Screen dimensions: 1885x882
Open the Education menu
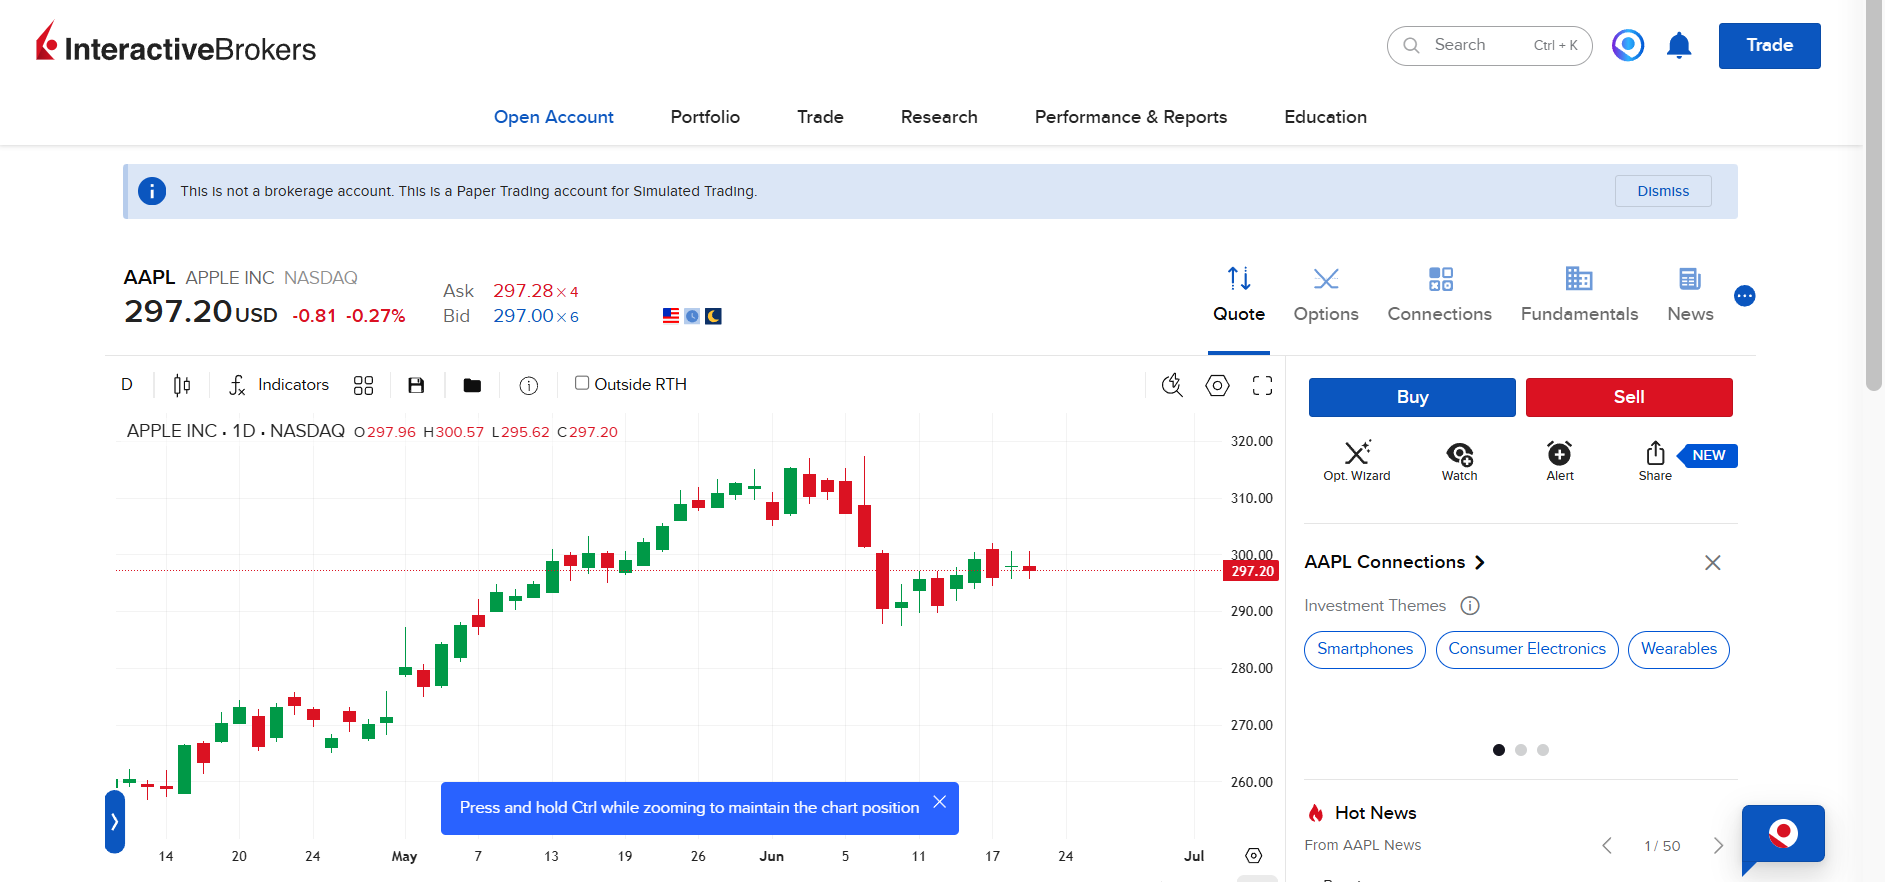click(x=1325, y=117)
